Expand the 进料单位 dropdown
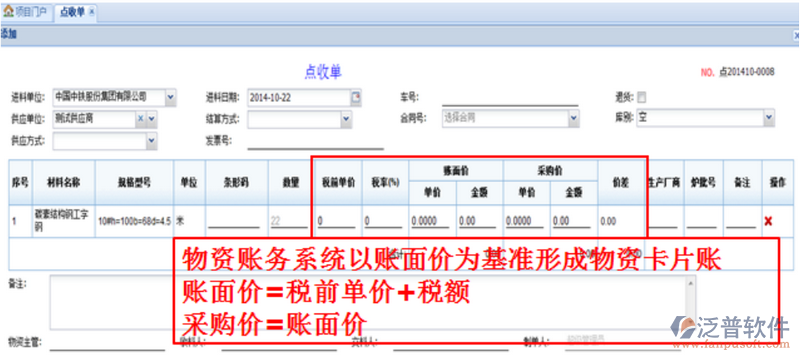The height and width of the screenshot is (360, 800). [x=170, y=97]
